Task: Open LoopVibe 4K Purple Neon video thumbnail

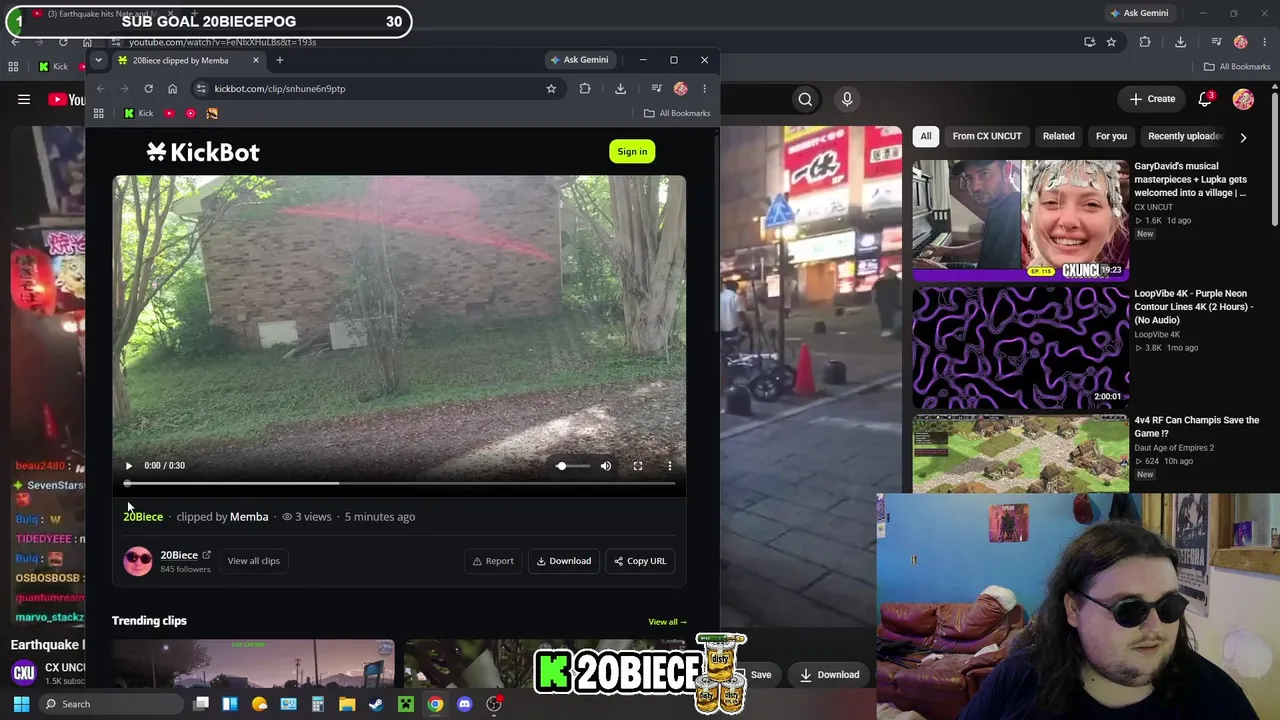Action: click(x=1021, y=348)
